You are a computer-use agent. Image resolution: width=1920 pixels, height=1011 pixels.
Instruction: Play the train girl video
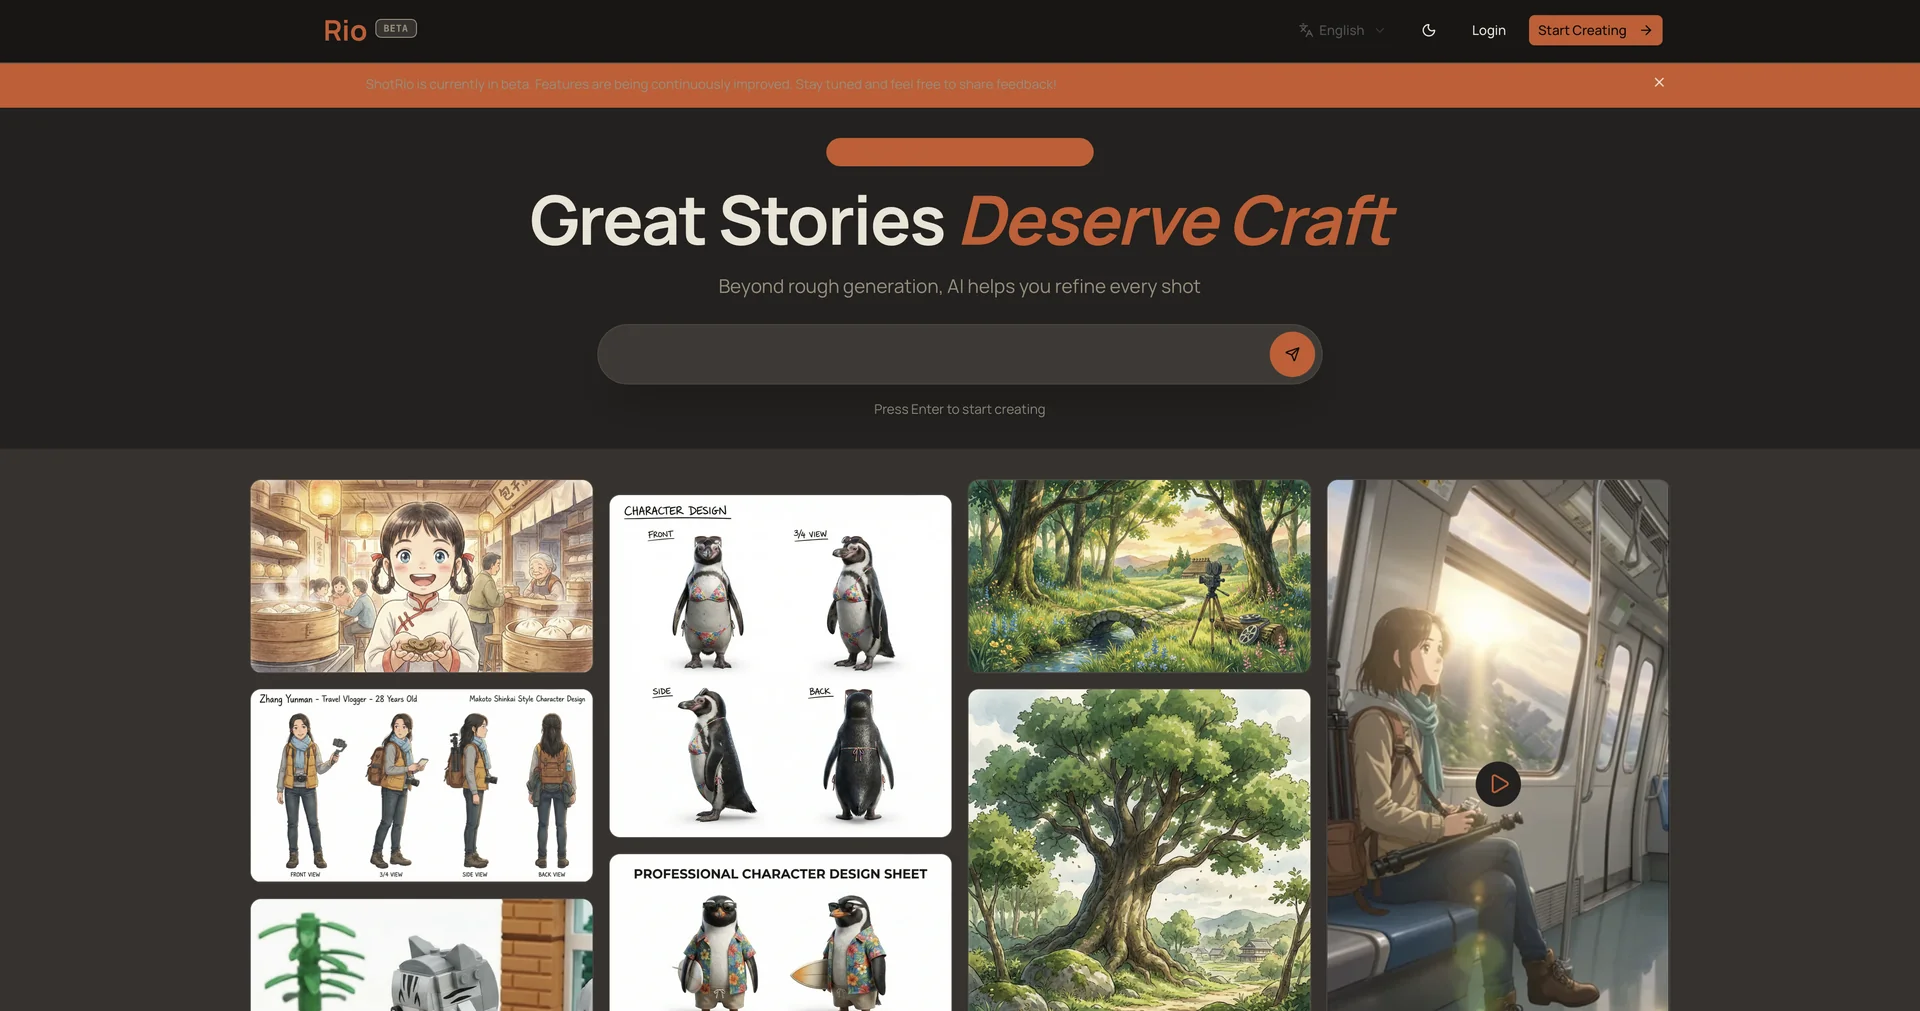click(x=1498, y=784)
